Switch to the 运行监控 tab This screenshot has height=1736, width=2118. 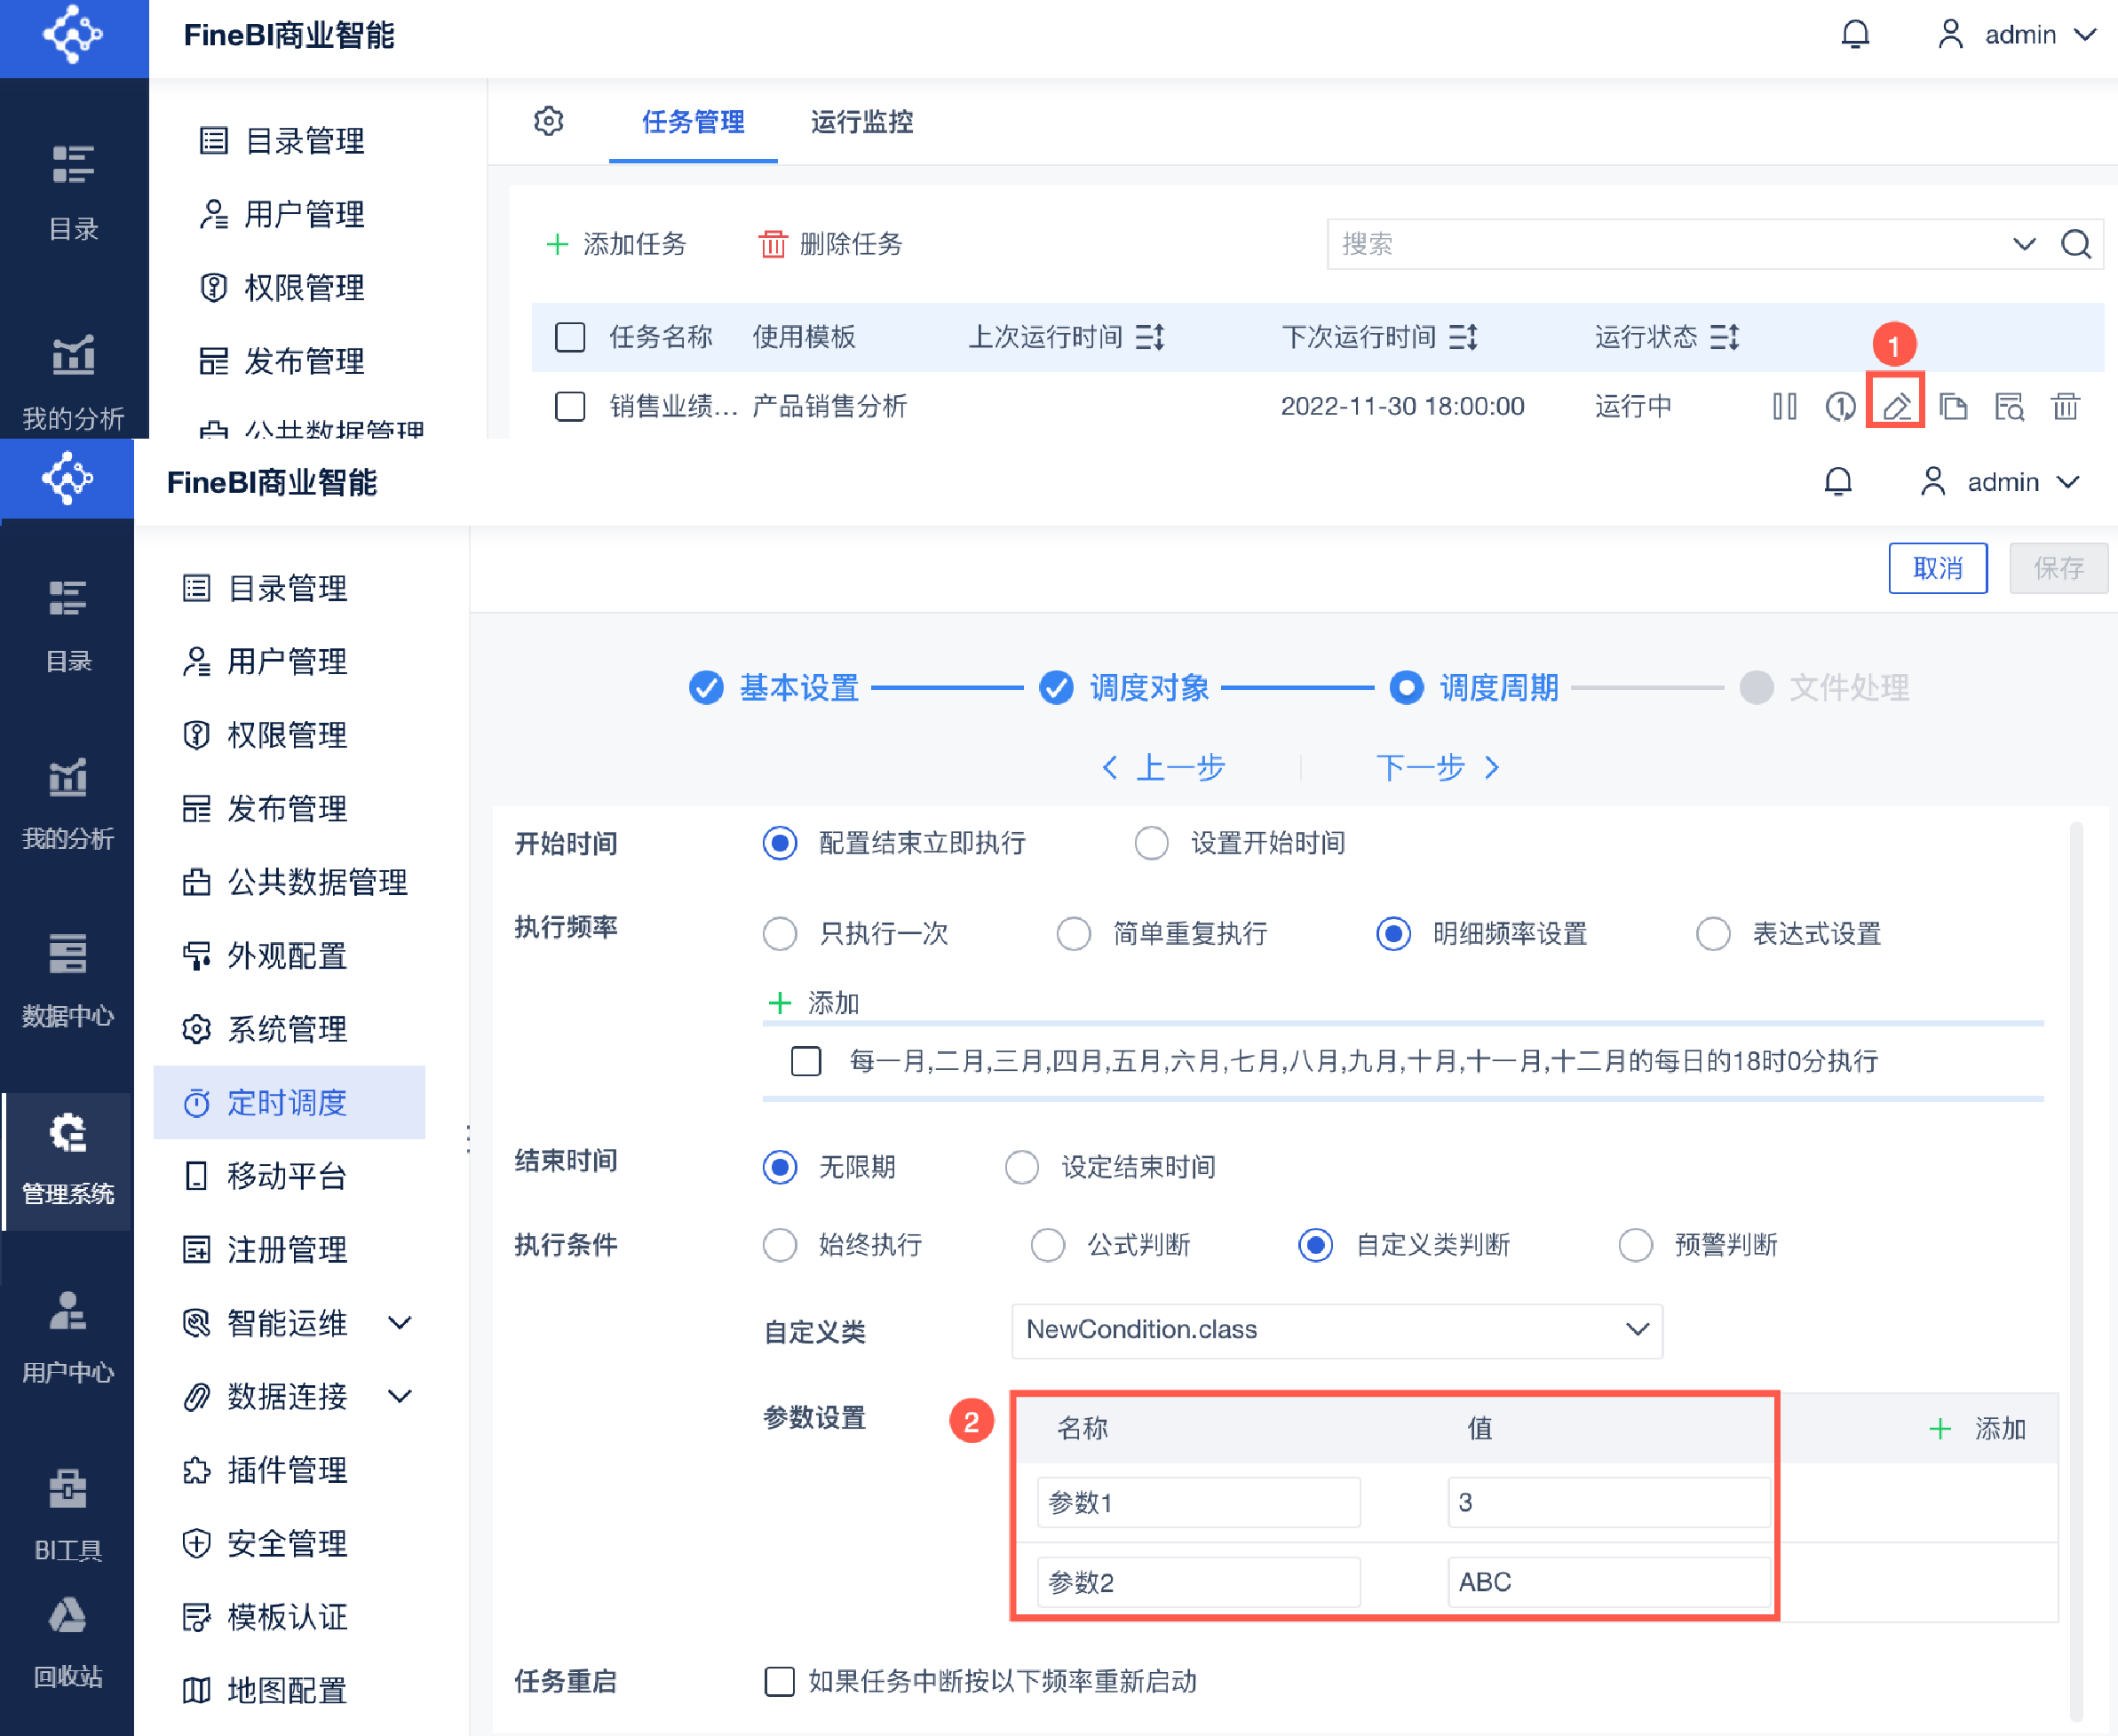click(861, 122)
